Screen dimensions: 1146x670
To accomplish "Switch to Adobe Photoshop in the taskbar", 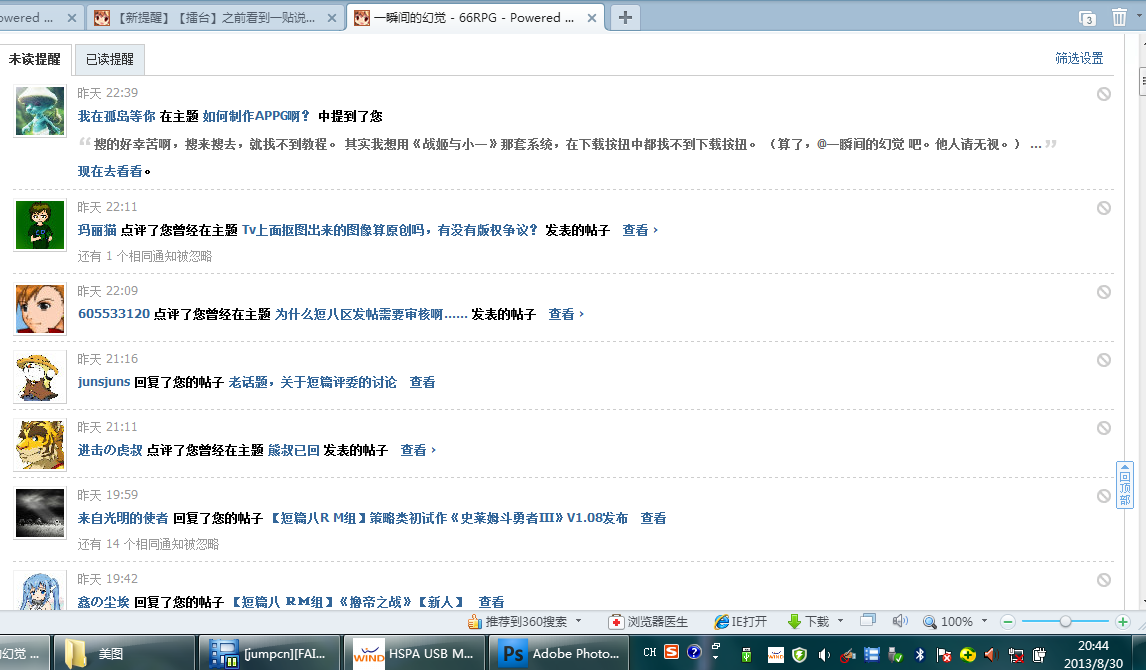I will click(561, 653).
